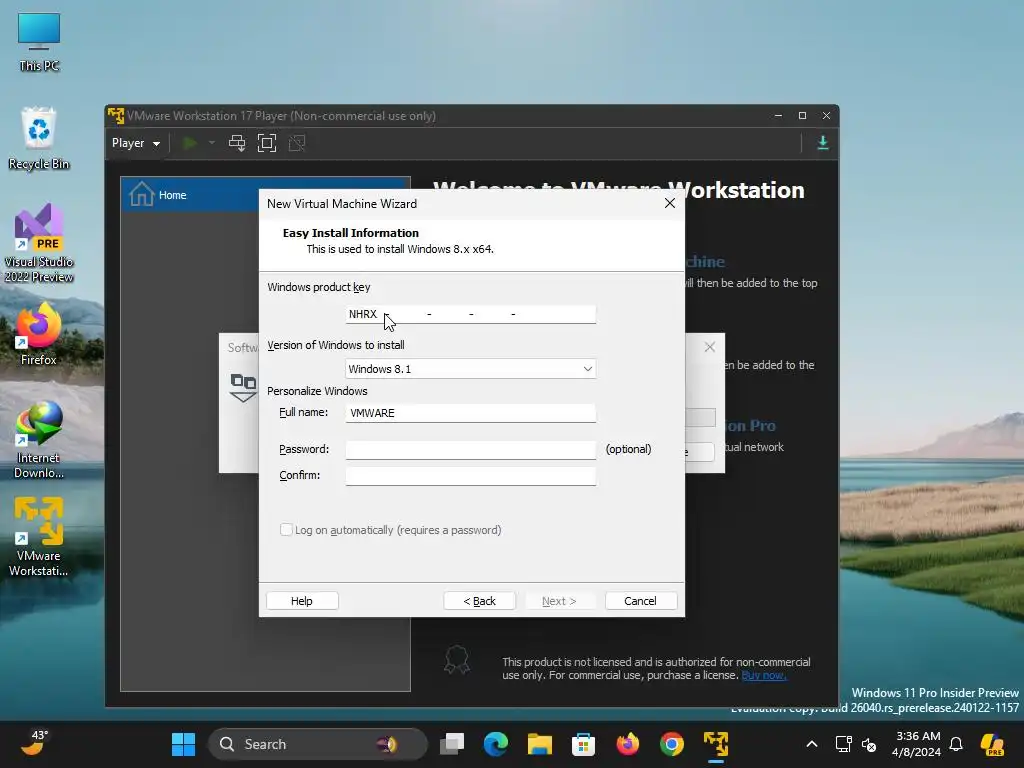
Task: Open Google Chrome from taskbar
Action: 671,744
